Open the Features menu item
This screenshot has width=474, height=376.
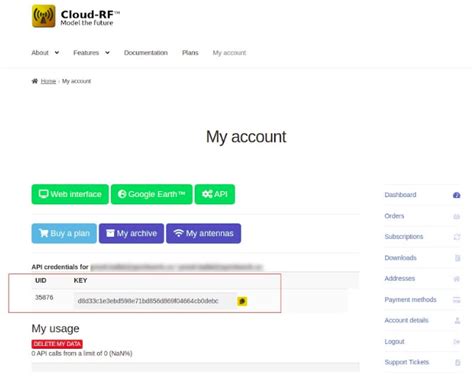point(86,53)
